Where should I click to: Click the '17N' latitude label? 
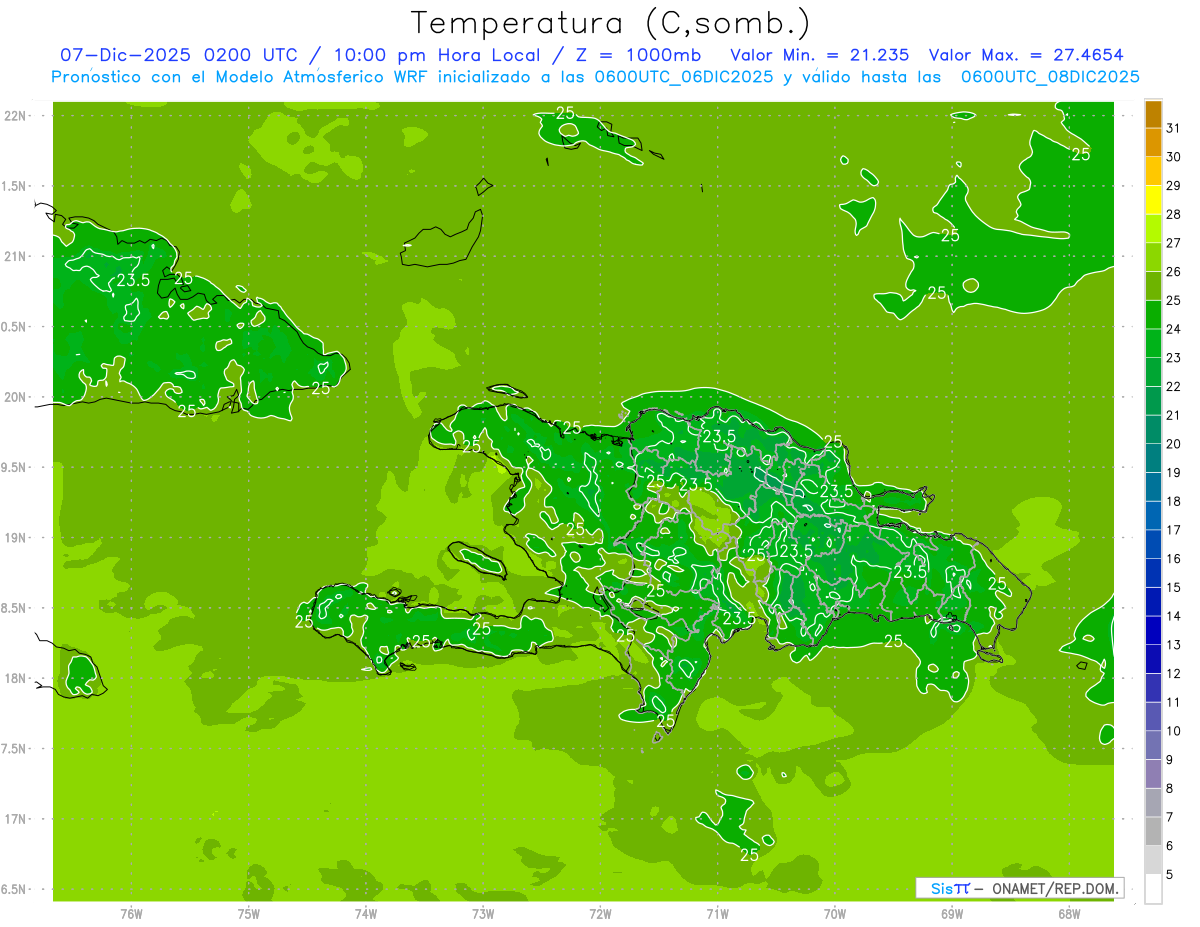tap(14, 819)
